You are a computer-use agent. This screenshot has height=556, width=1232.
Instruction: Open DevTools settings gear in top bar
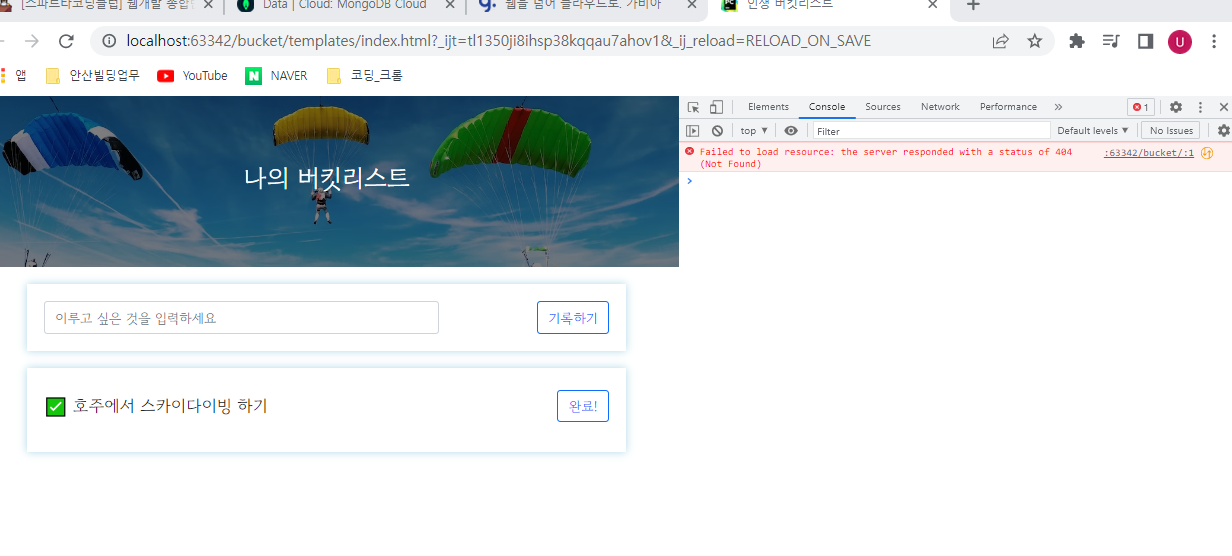1176,107
